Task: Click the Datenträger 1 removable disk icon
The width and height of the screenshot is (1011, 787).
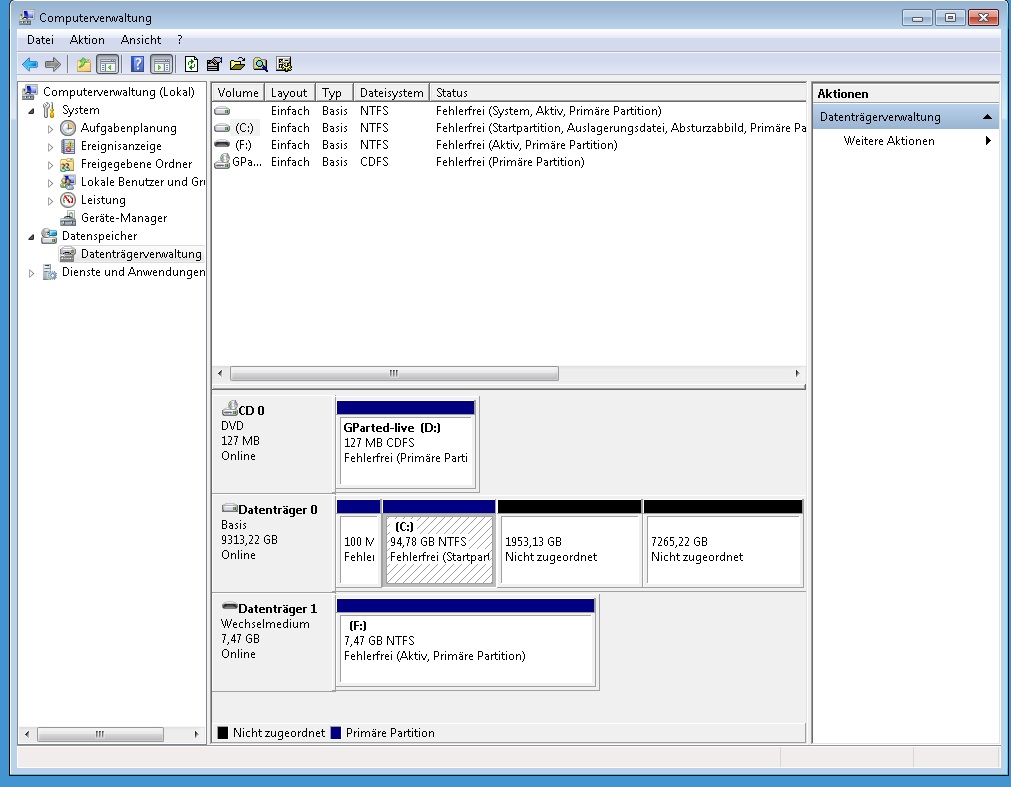Action: pos(230,607)
